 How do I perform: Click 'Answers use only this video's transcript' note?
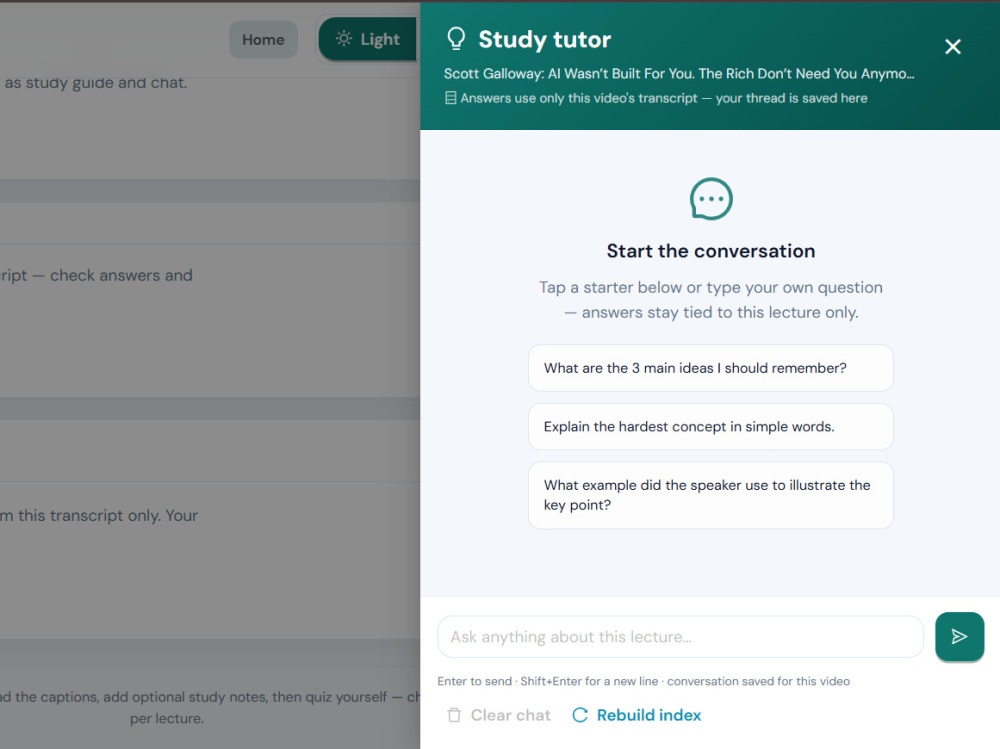click(x=663, y=98)
